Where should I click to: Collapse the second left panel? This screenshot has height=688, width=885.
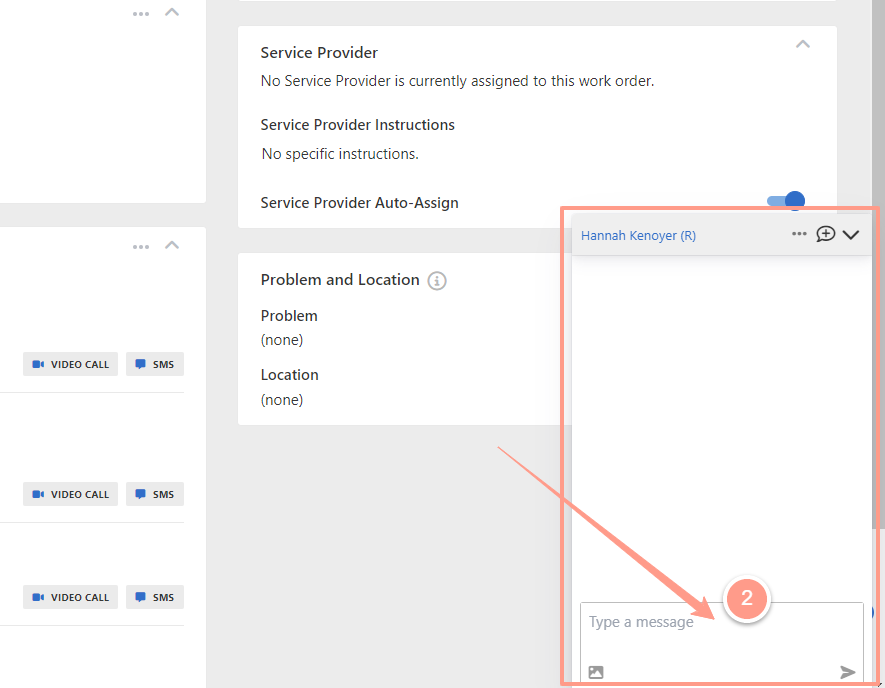click(x=172, y=245)
